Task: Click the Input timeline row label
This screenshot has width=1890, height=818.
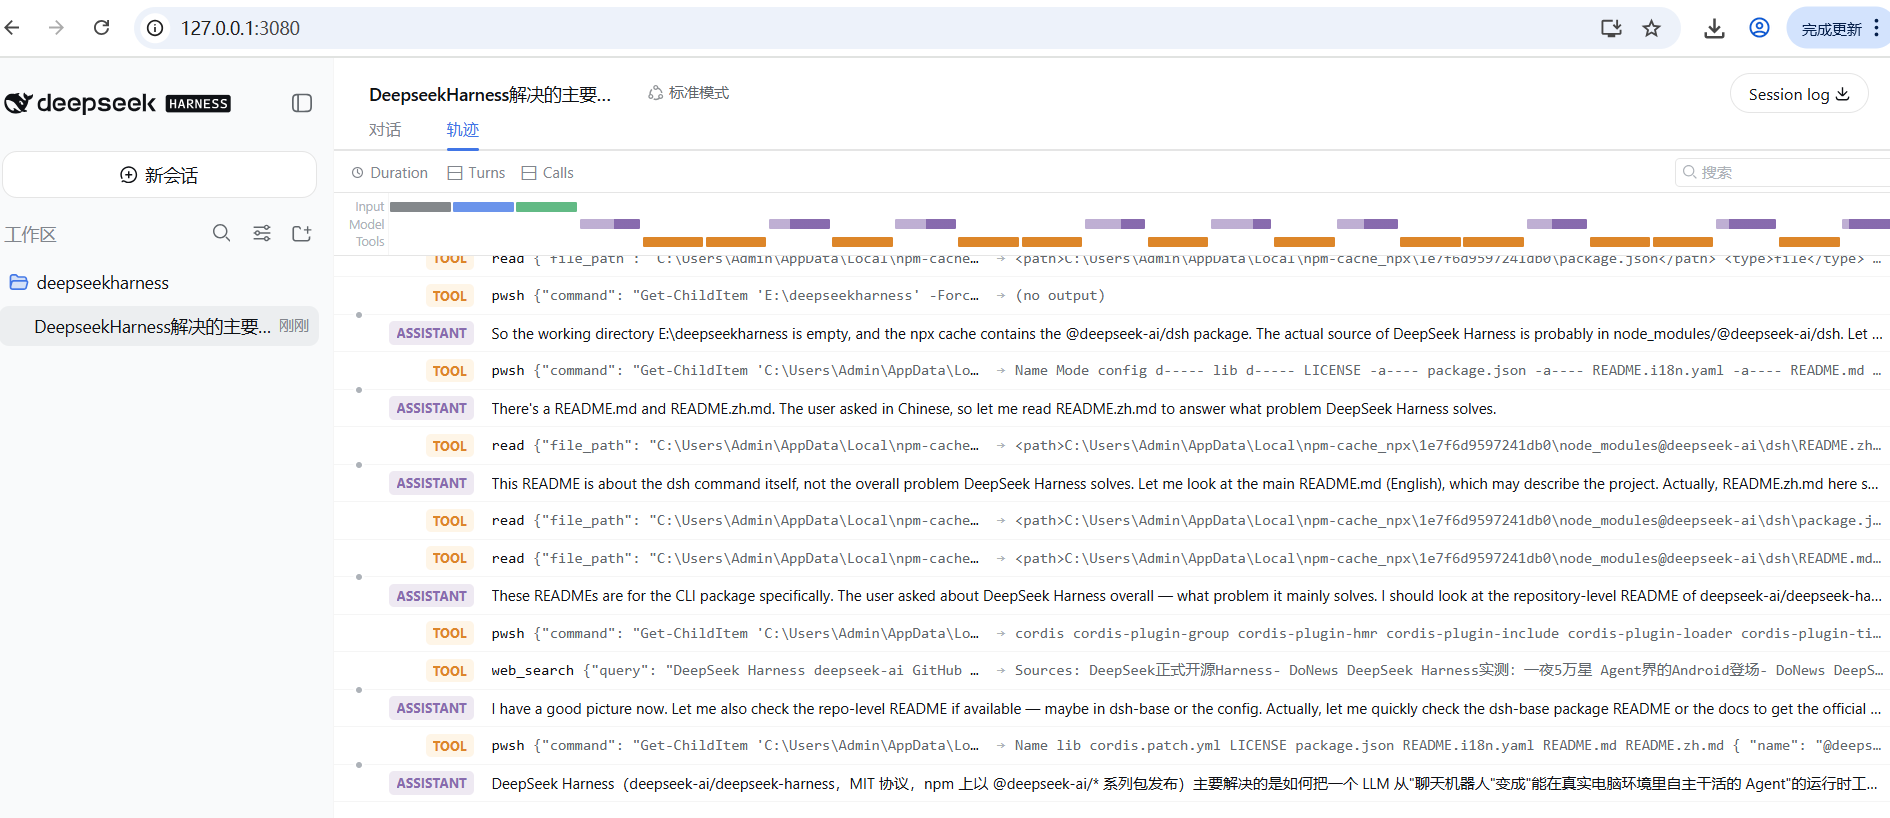Action: (x=370, y=207)
